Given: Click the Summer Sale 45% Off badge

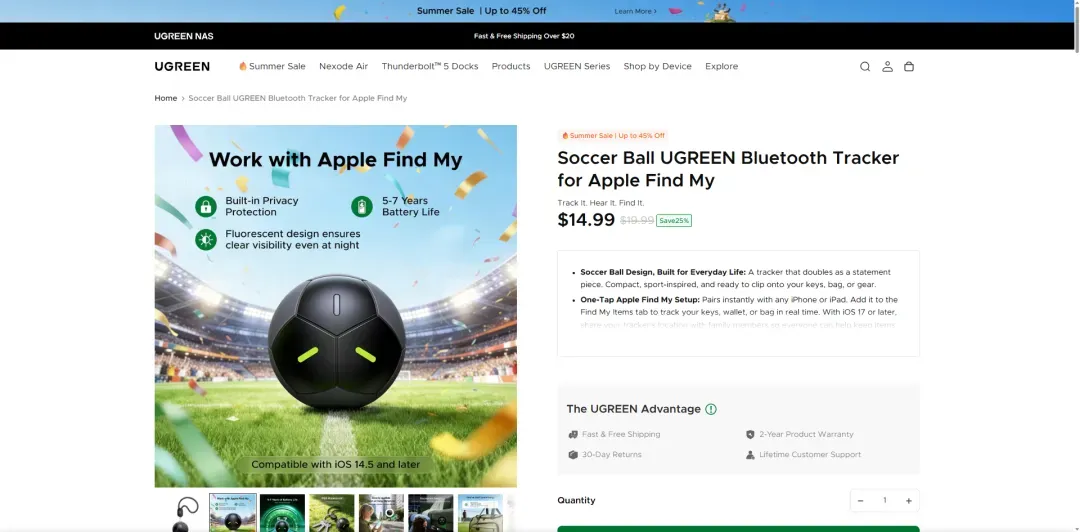Looking at the screenshot, I should coord(613,136).
